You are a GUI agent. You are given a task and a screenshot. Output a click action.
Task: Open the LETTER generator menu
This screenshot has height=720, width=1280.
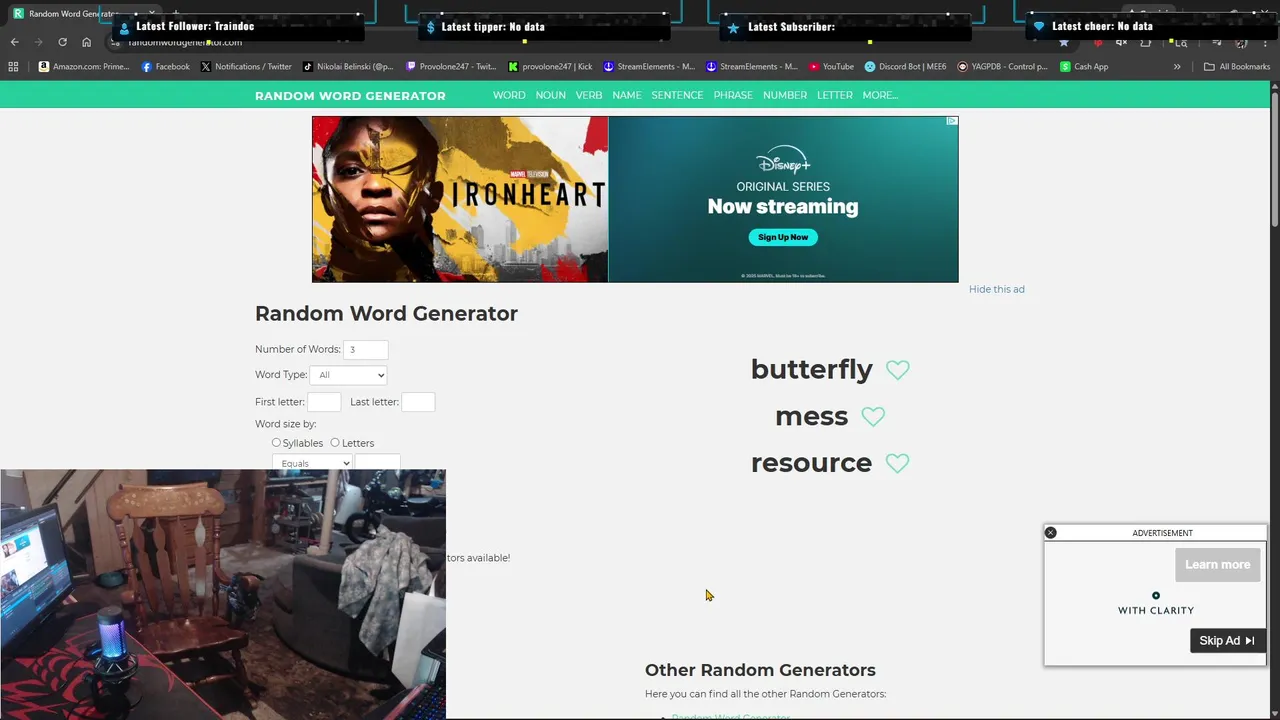pos(835,95)
